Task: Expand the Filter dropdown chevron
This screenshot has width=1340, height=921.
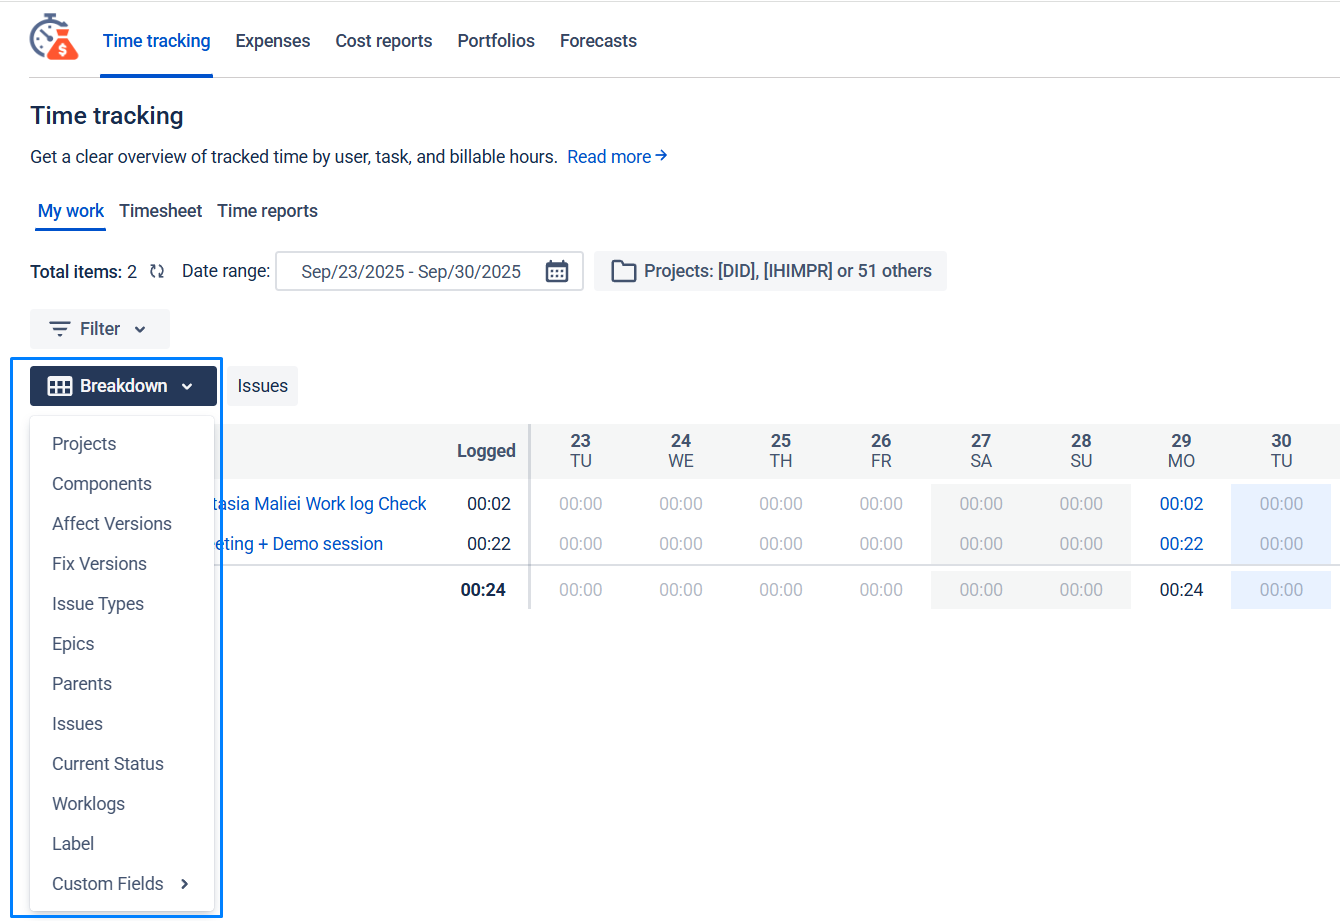Action: (140, 329)
